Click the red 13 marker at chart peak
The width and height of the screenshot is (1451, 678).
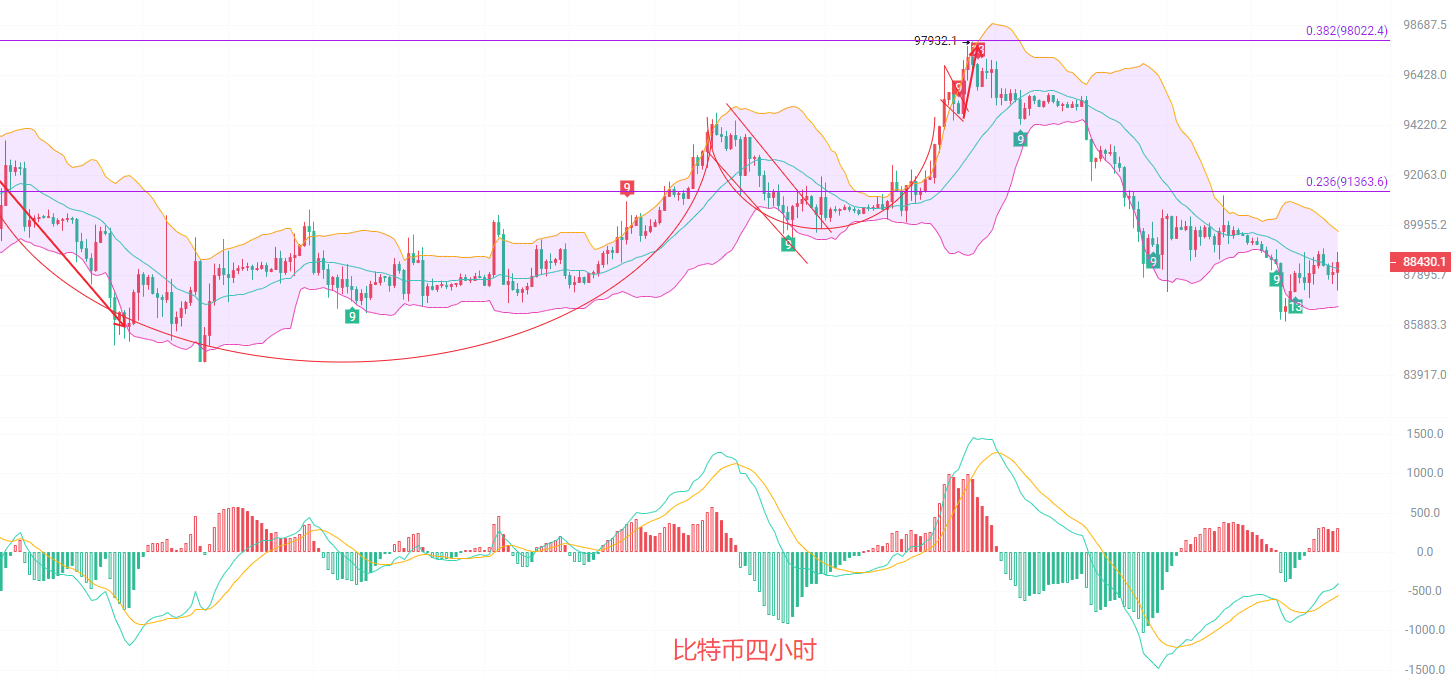[x=978, y=50]
